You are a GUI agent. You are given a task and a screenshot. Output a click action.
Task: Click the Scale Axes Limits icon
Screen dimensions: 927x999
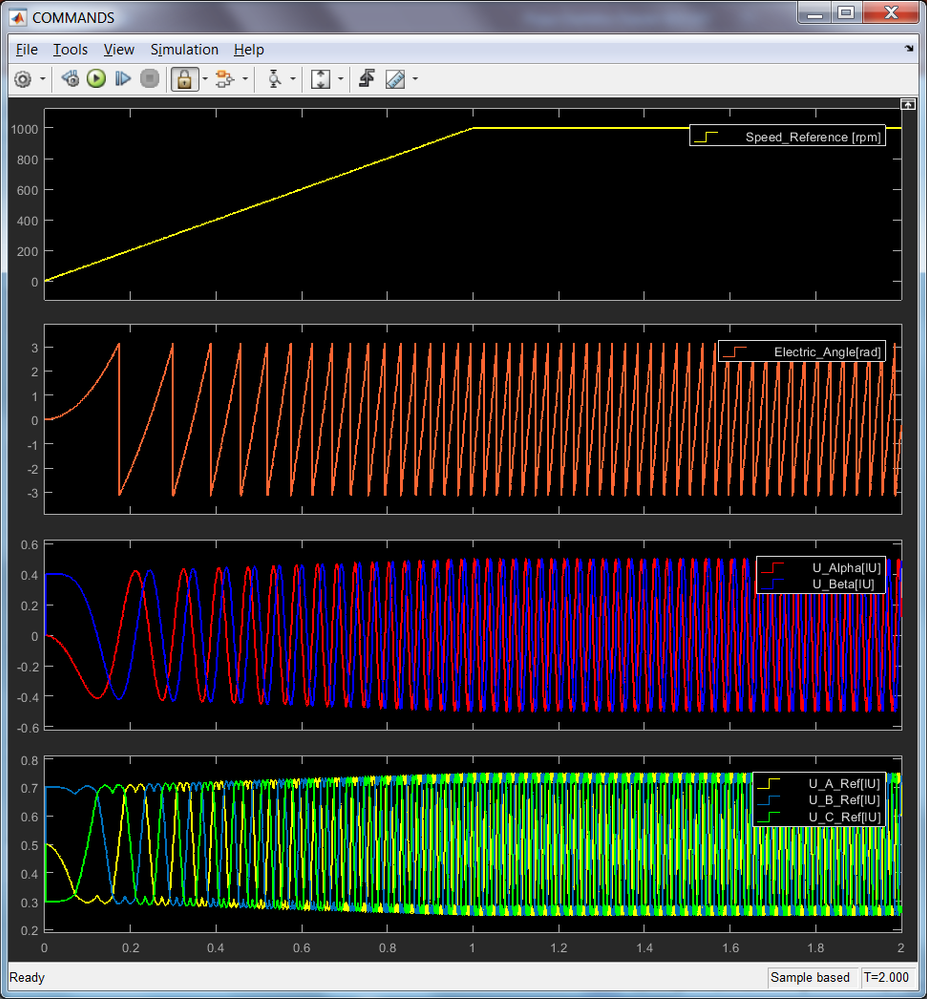point(321,79)
